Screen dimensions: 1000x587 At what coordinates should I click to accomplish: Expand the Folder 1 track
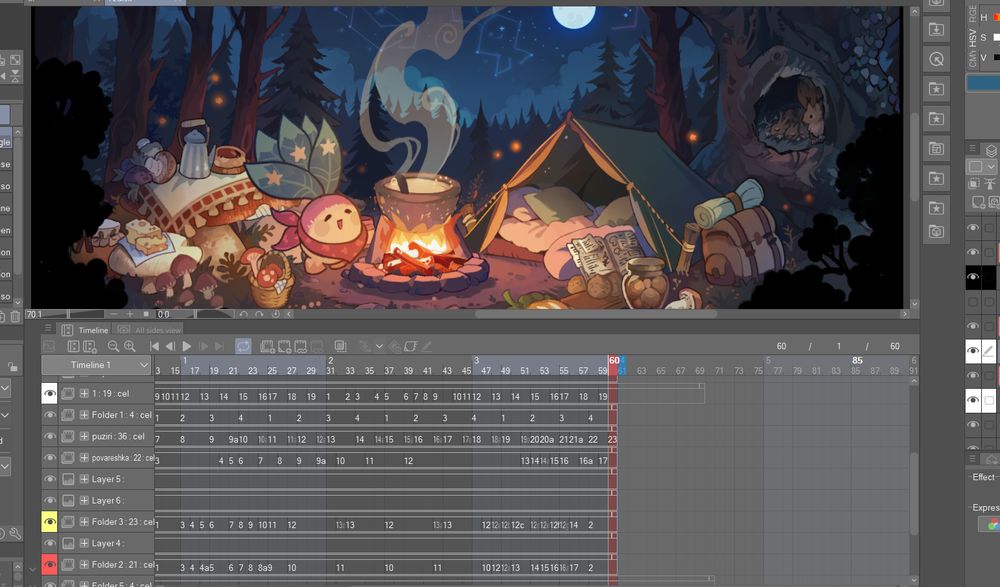(x=84, y=415)
